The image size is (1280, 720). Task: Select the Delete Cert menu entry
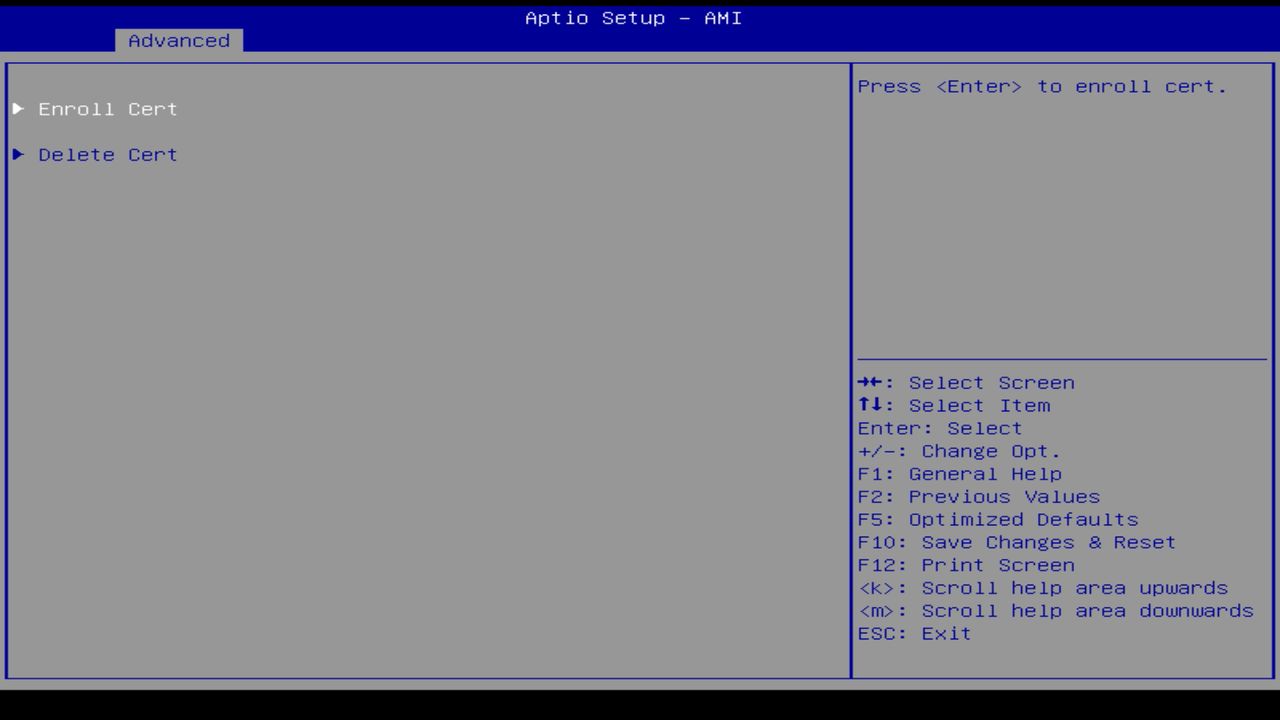pos(107,154)
